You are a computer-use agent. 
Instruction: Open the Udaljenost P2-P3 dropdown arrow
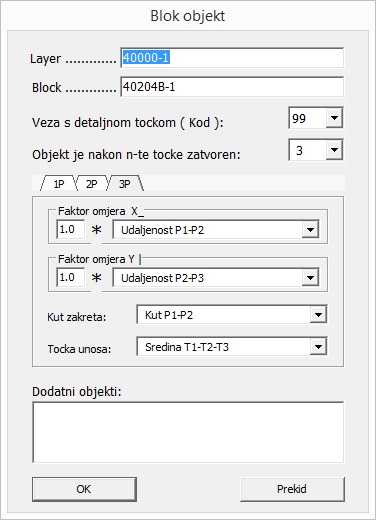[310, 278]
